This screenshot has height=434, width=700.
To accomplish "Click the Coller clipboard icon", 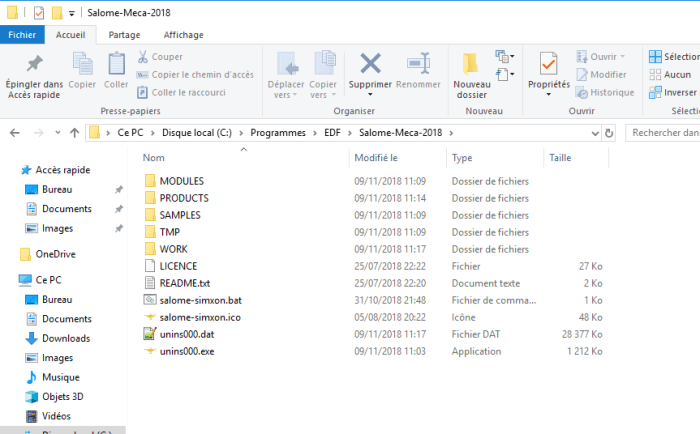I will tap(116, 65).
